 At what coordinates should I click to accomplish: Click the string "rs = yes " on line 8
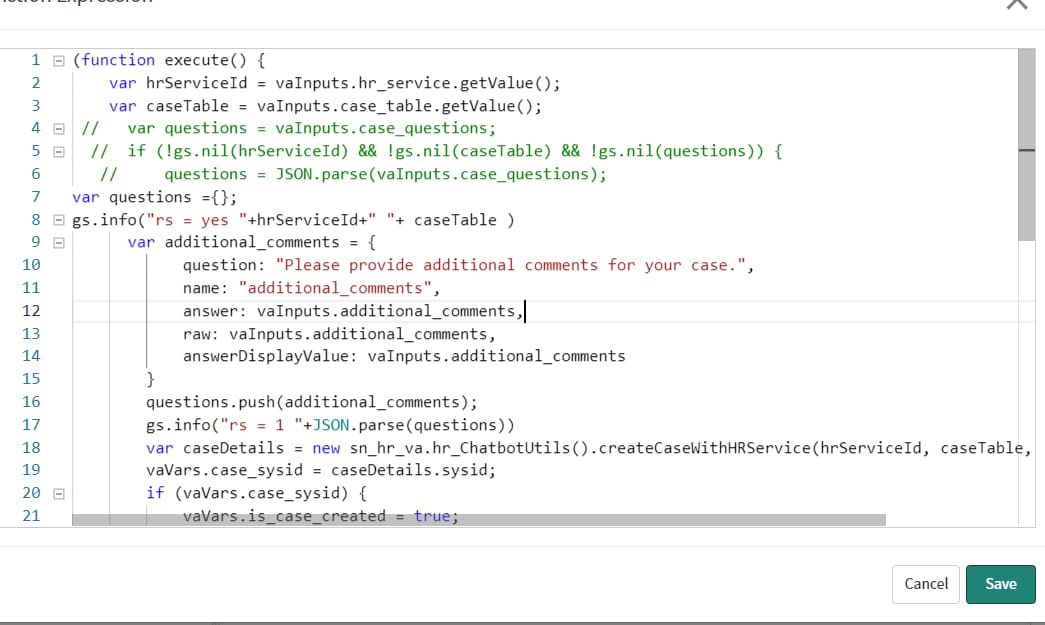click(197, 221)
